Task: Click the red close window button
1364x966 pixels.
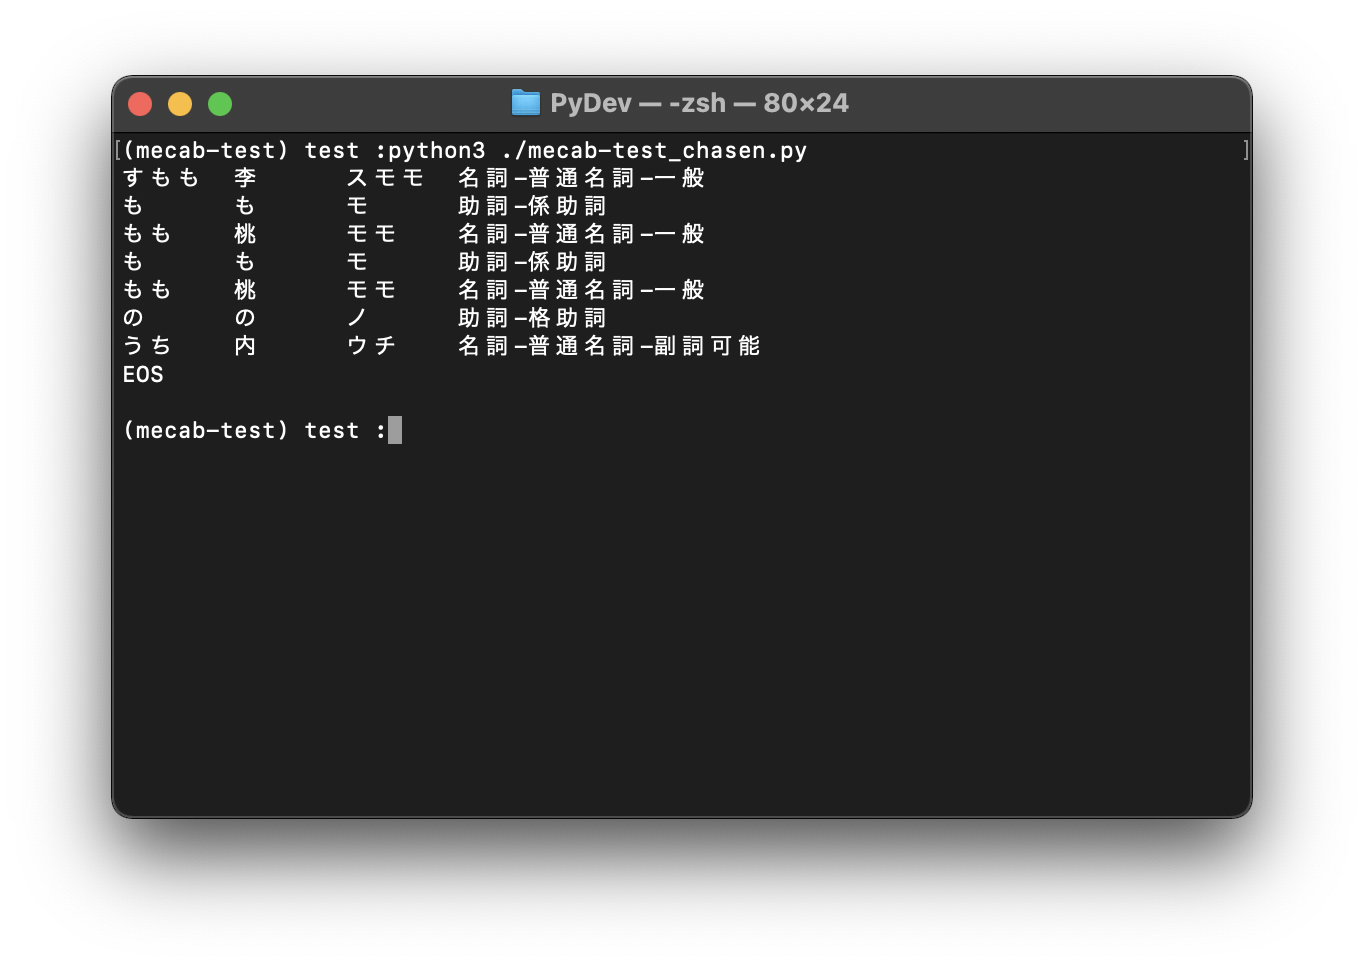Action: tap(140, 104)
